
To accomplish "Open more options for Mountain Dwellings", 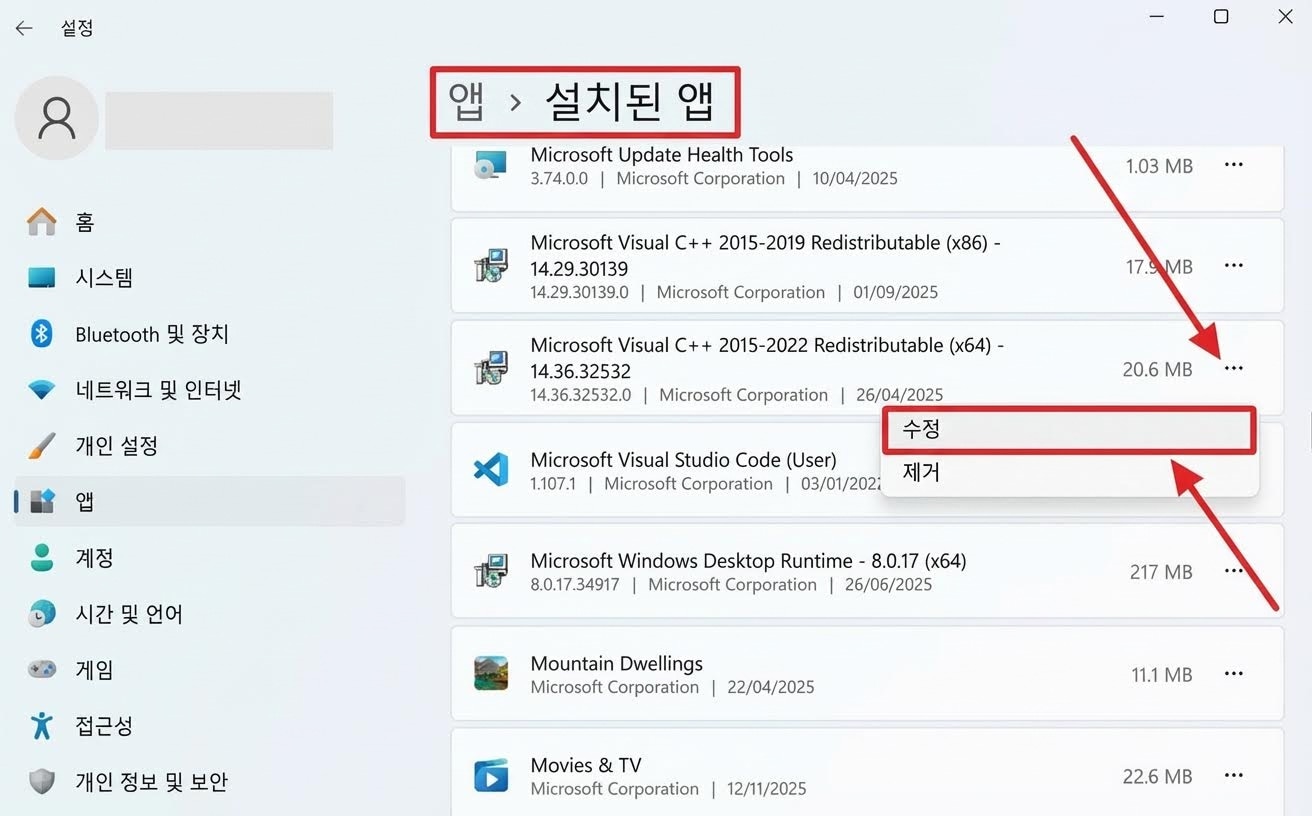I will pyautogui.click(x=1233, y=674).
